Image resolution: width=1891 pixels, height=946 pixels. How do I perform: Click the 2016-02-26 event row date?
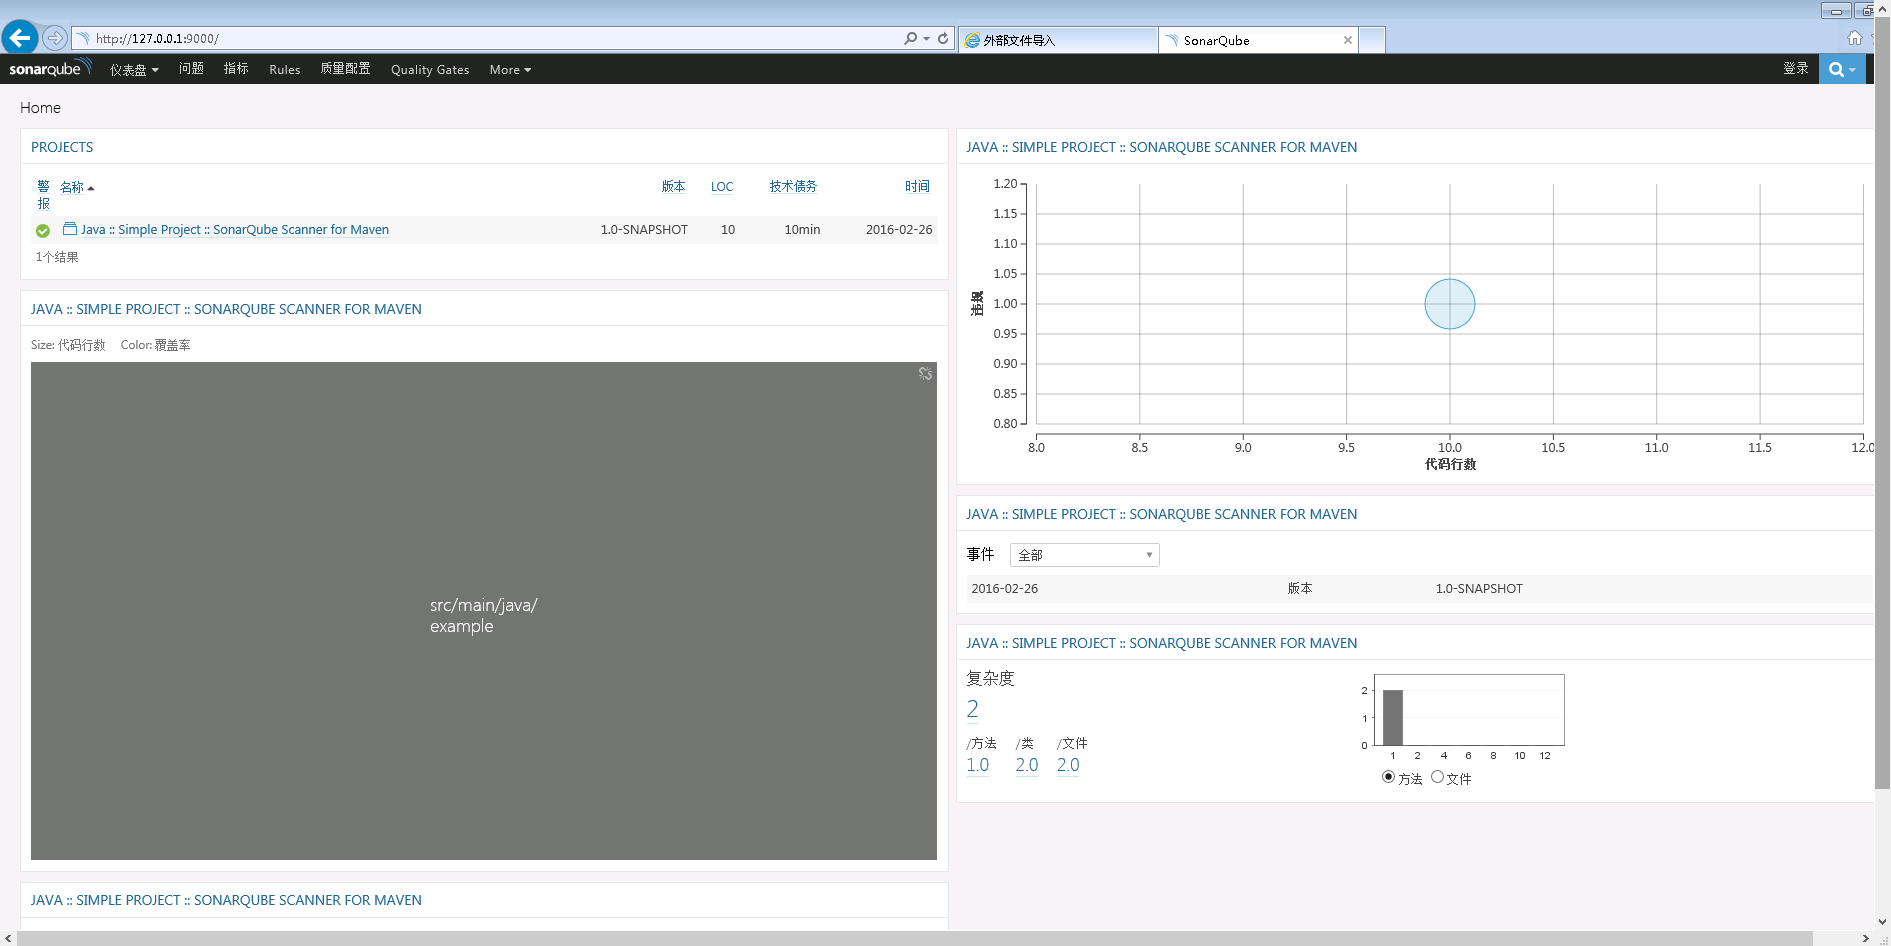pyautogui.click(x=1004, y=588)
